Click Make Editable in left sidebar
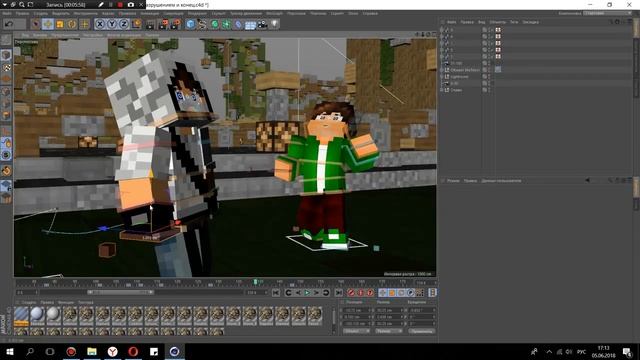 pyautogui.click(x=6, y=40)
